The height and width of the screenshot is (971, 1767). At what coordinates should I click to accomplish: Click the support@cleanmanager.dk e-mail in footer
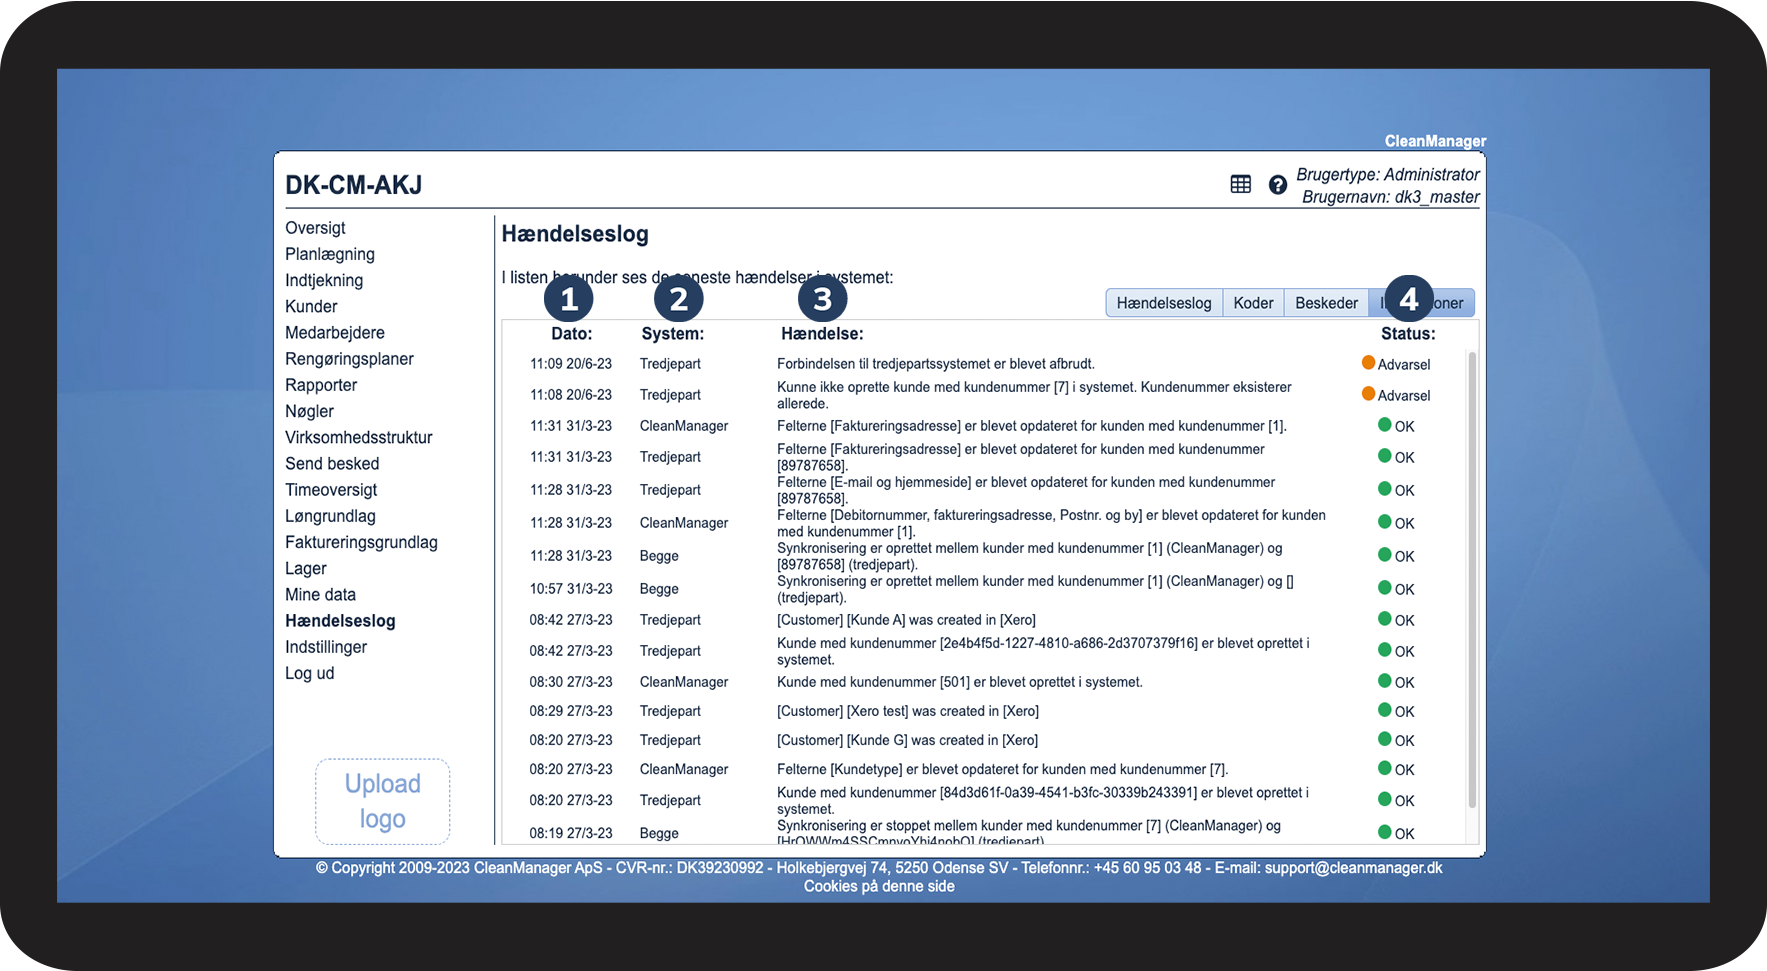pyautogui.click(x=1353, y=868)
